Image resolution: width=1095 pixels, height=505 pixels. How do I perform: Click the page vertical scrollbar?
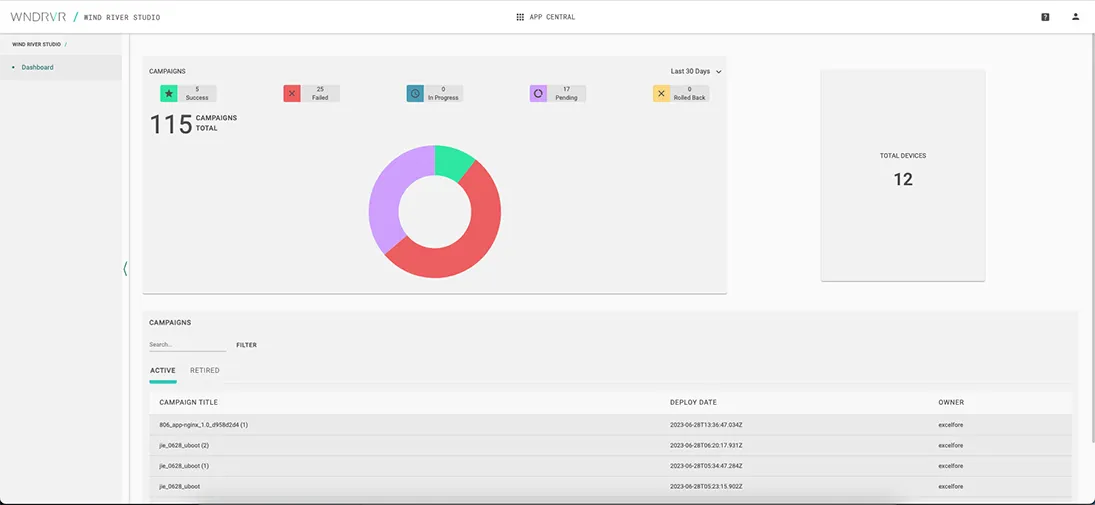pyautogui.click(x=1092, y=237)
